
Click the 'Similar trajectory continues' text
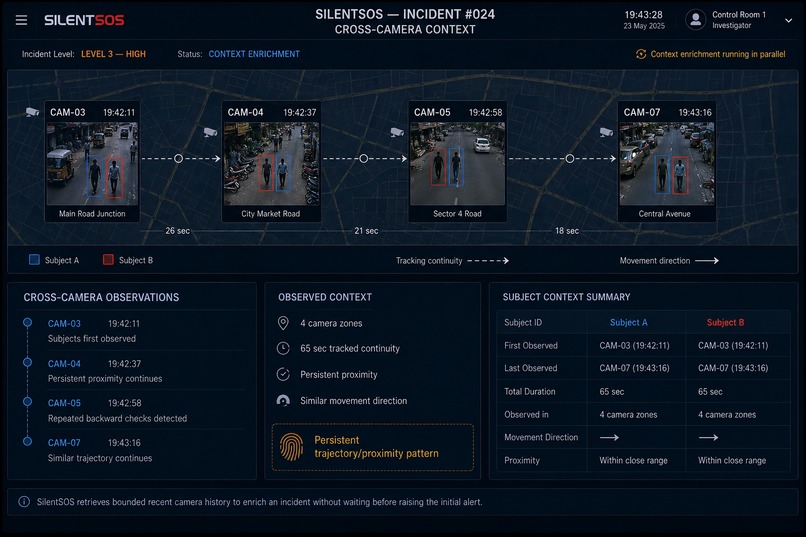100,458
